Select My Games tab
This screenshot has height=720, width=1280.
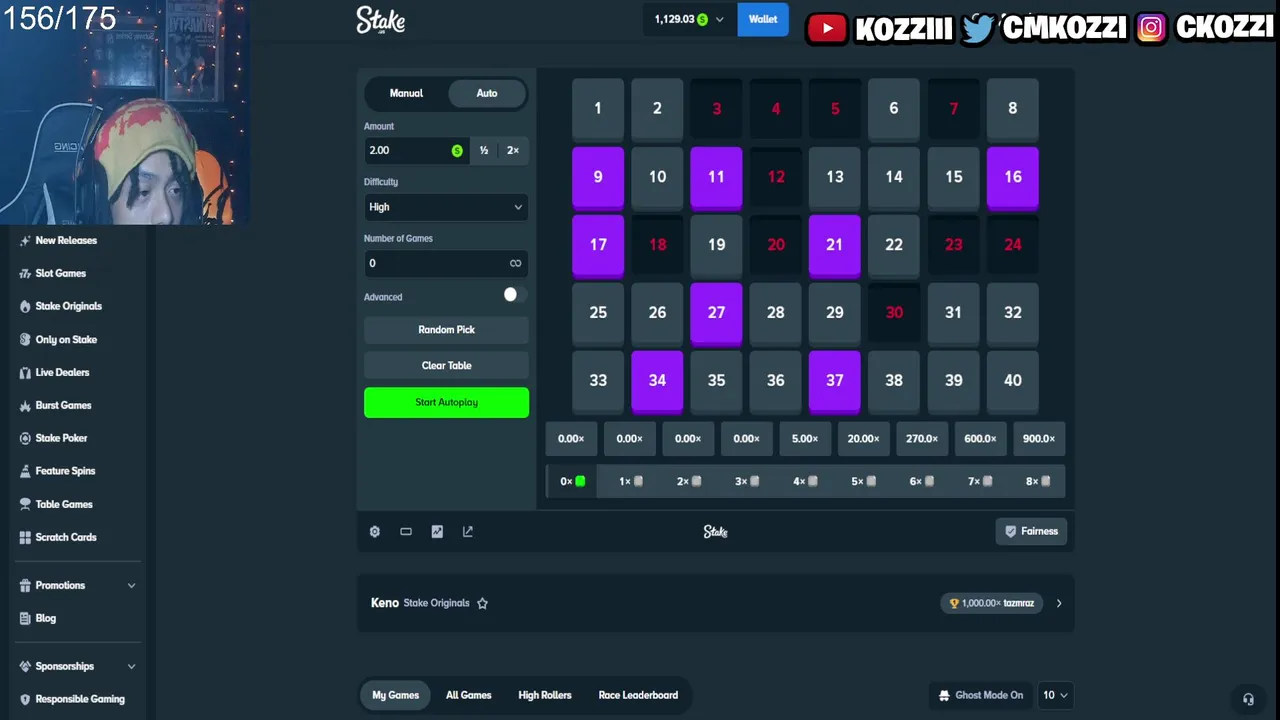click(x=396, y=695)
